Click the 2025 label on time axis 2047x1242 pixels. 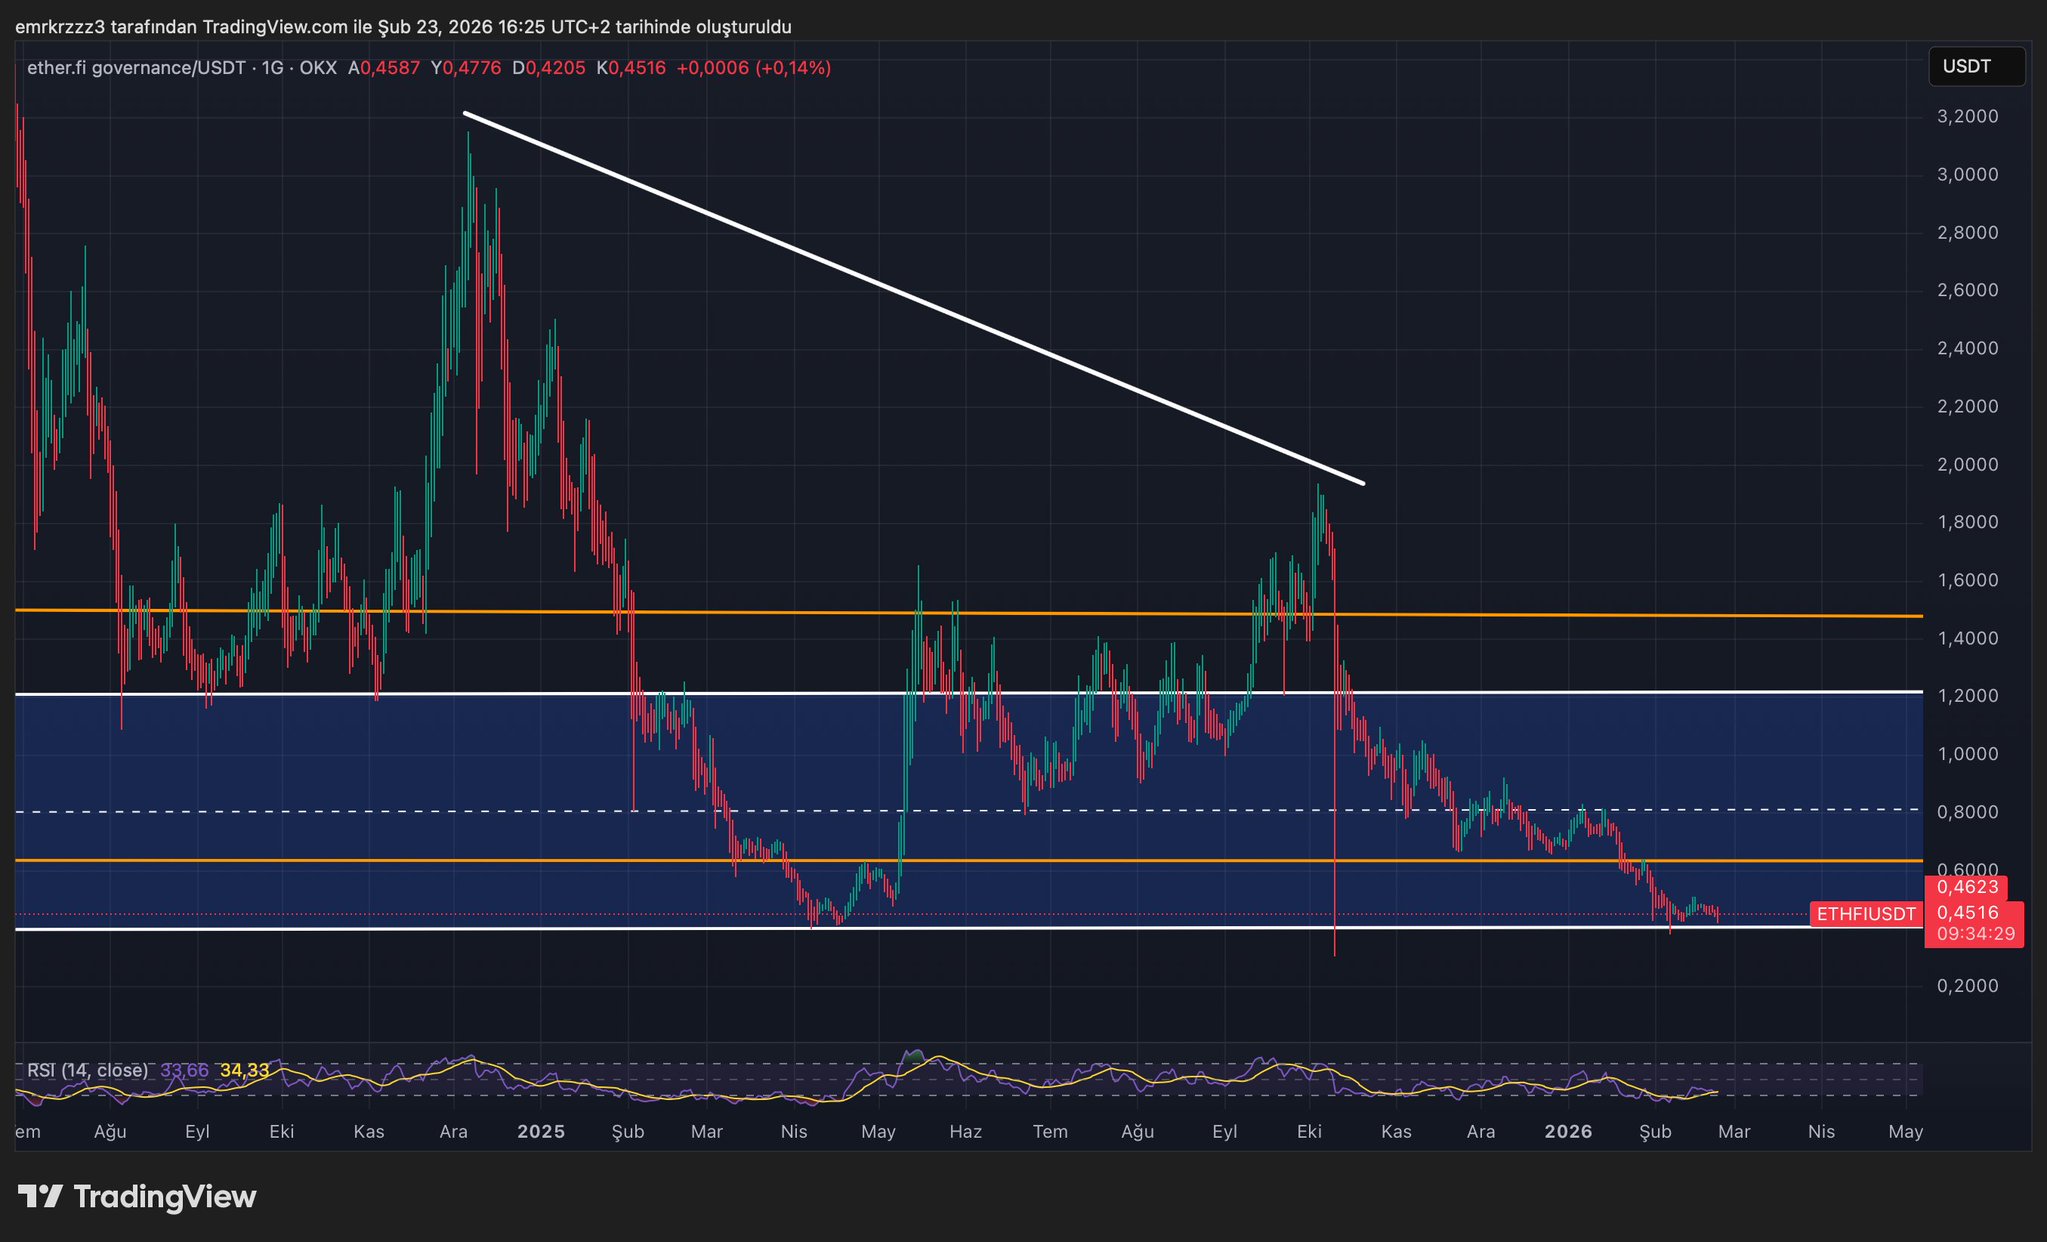click(541, 1131)
